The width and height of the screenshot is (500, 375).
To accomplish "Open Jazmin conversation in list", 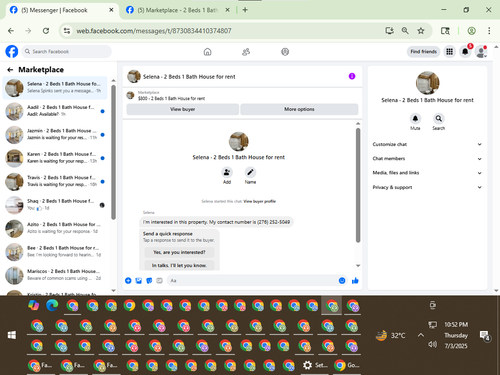I will coord(55,135).
